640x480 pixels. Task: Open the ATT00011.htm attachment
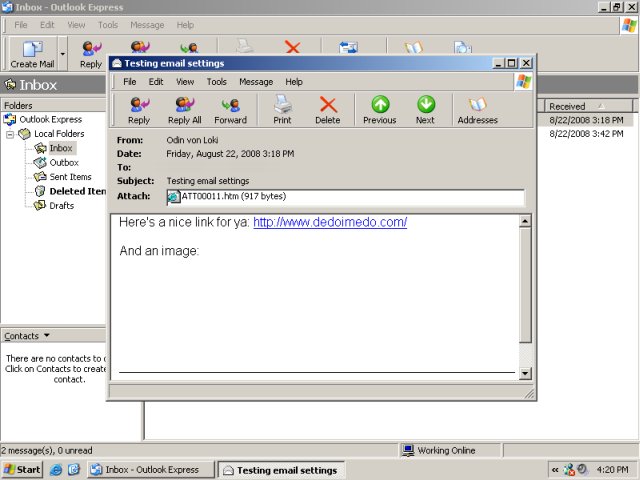[227, 196]
